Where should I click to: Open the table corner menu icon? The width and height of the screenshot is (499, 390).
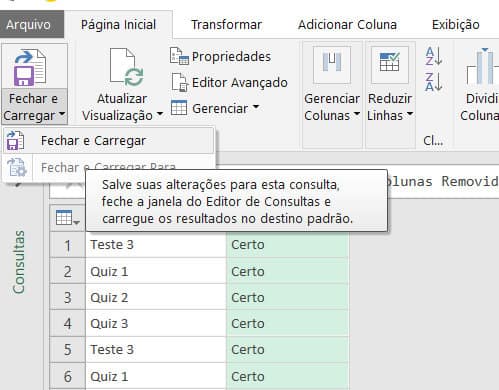tap(67, 218)
